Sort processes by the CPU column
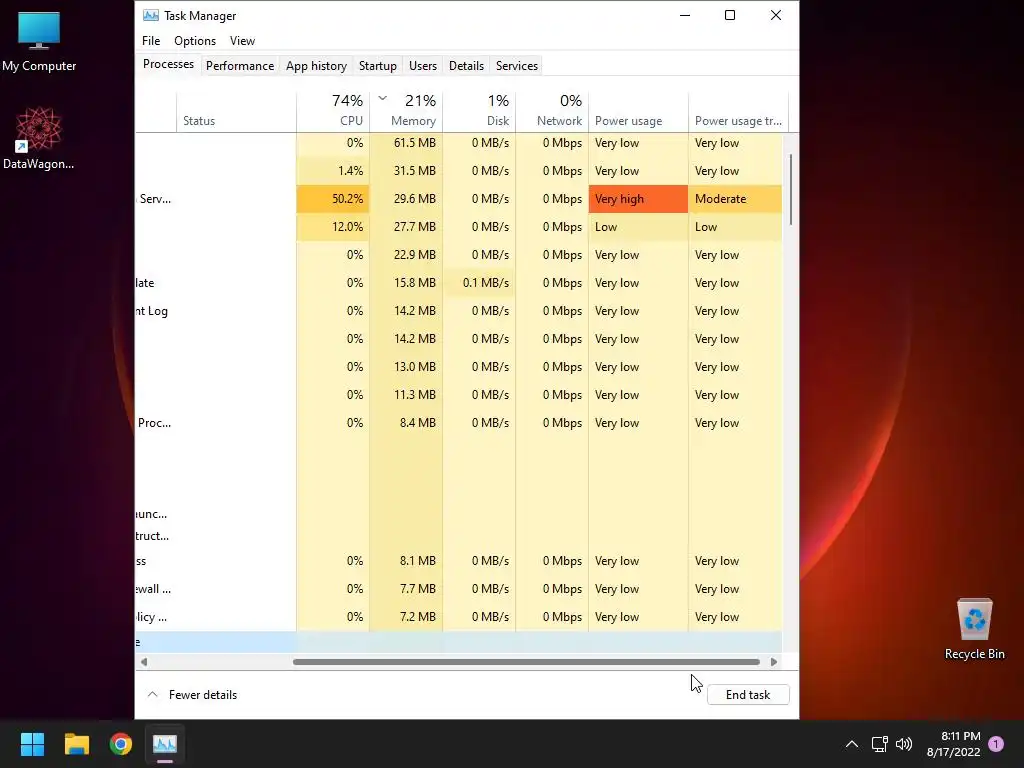This screenshot has height=768, width=1024. 333,112
